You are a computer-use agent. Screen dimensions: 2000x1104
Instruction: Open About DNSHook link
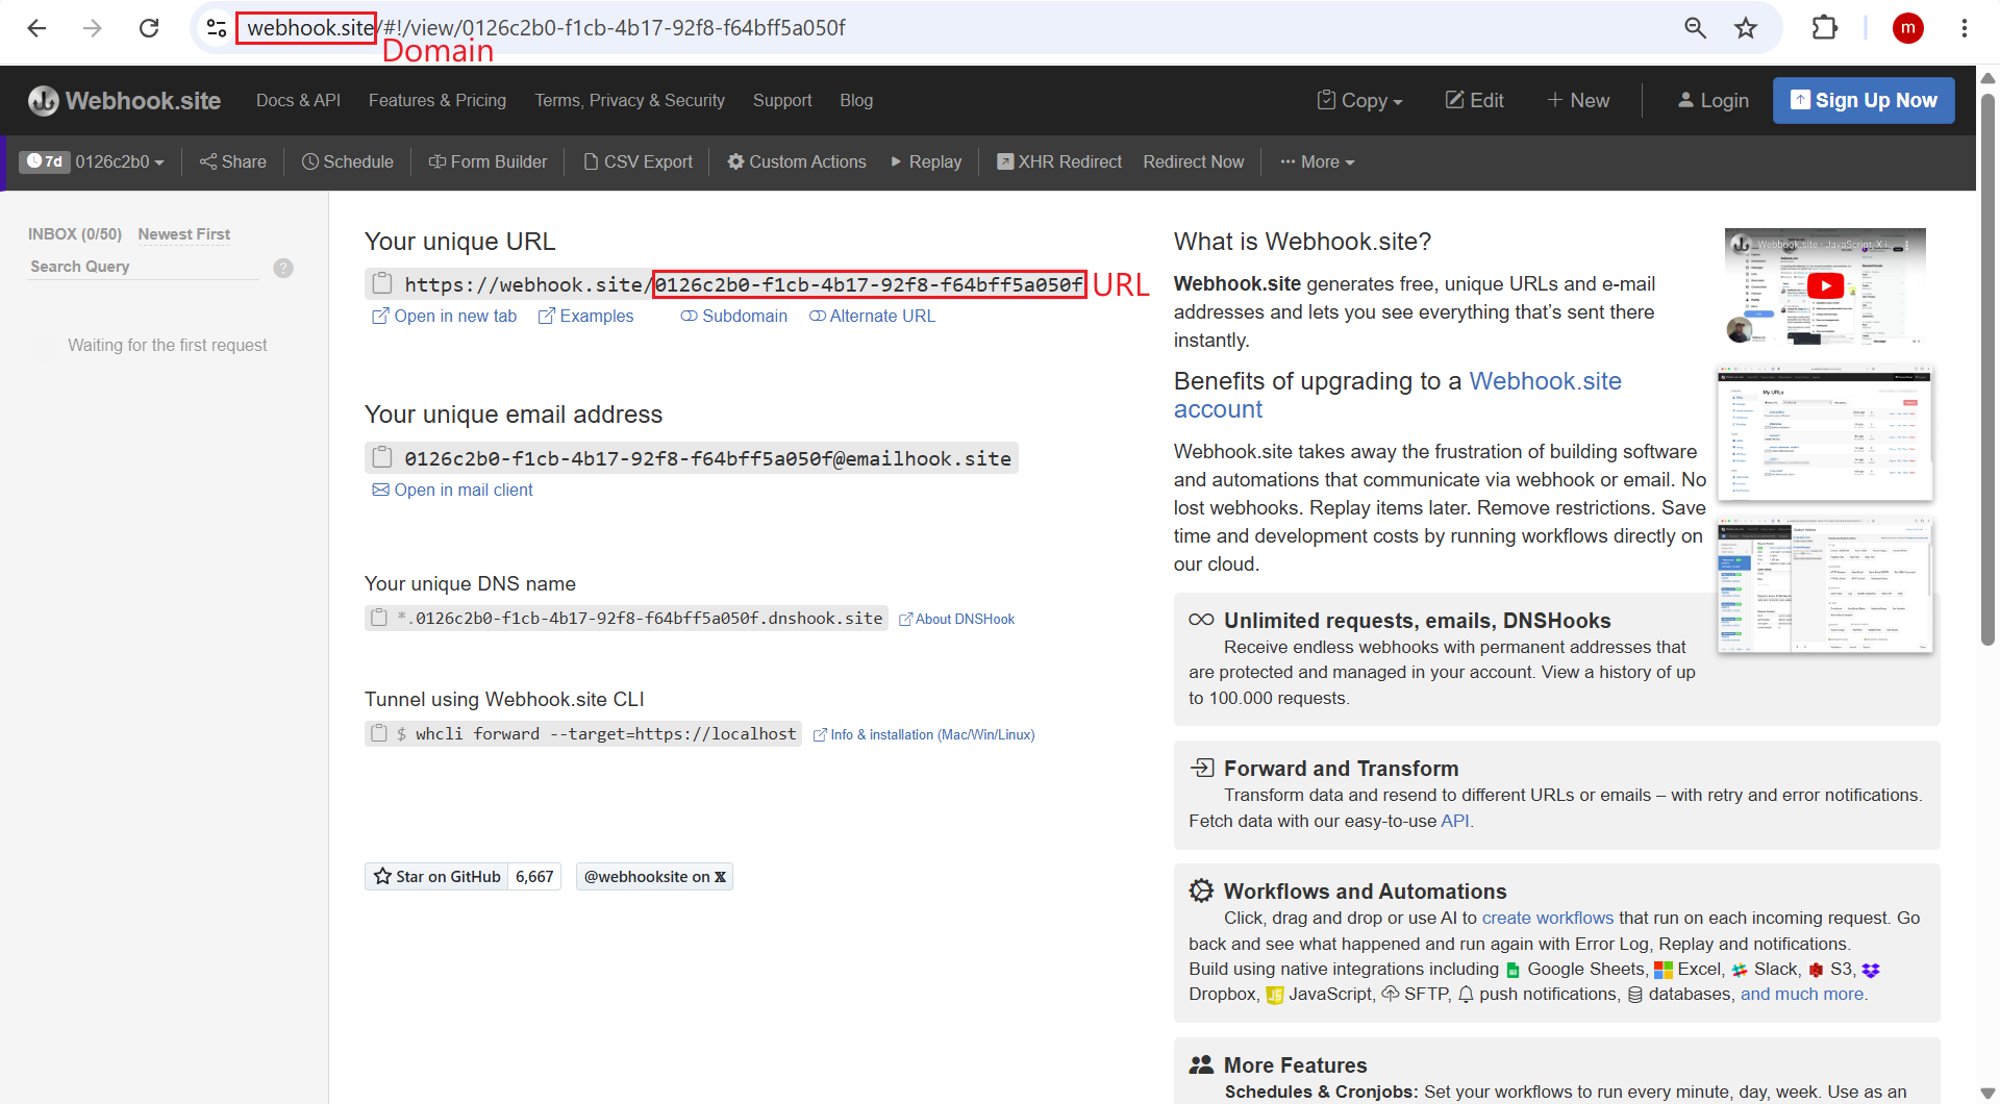pyautogui.click(x=957, y=619)
